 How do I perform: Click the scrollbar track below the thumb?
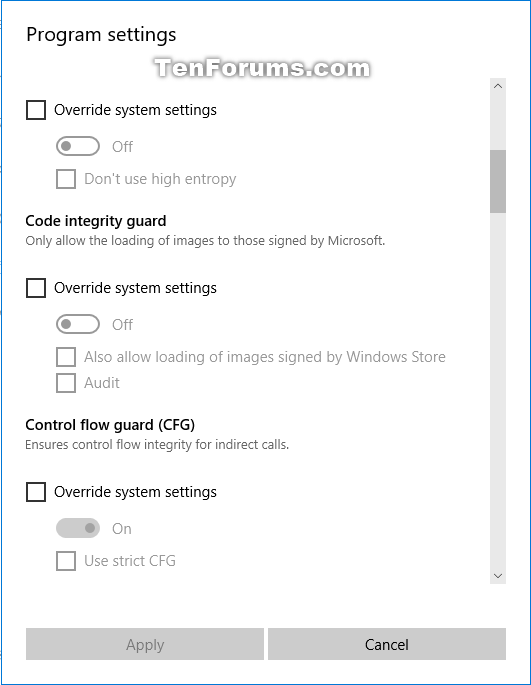498,389
